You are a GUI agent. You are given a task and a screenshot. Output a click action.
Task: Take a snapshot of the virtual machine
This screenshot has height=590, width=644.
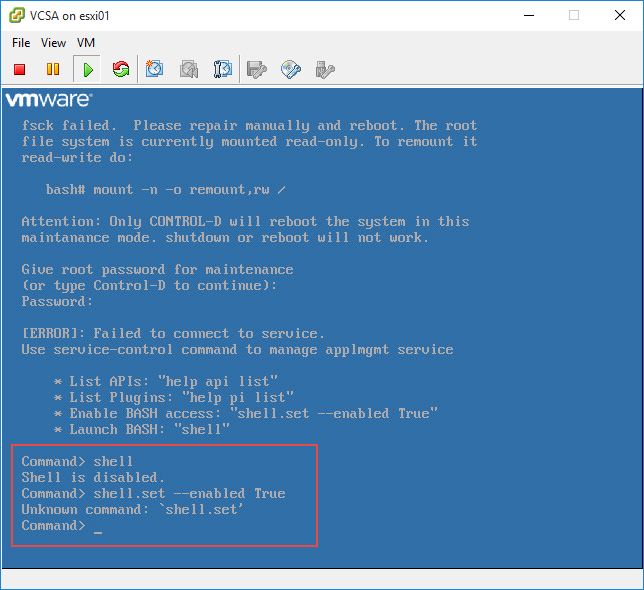(x=154, y=69)
